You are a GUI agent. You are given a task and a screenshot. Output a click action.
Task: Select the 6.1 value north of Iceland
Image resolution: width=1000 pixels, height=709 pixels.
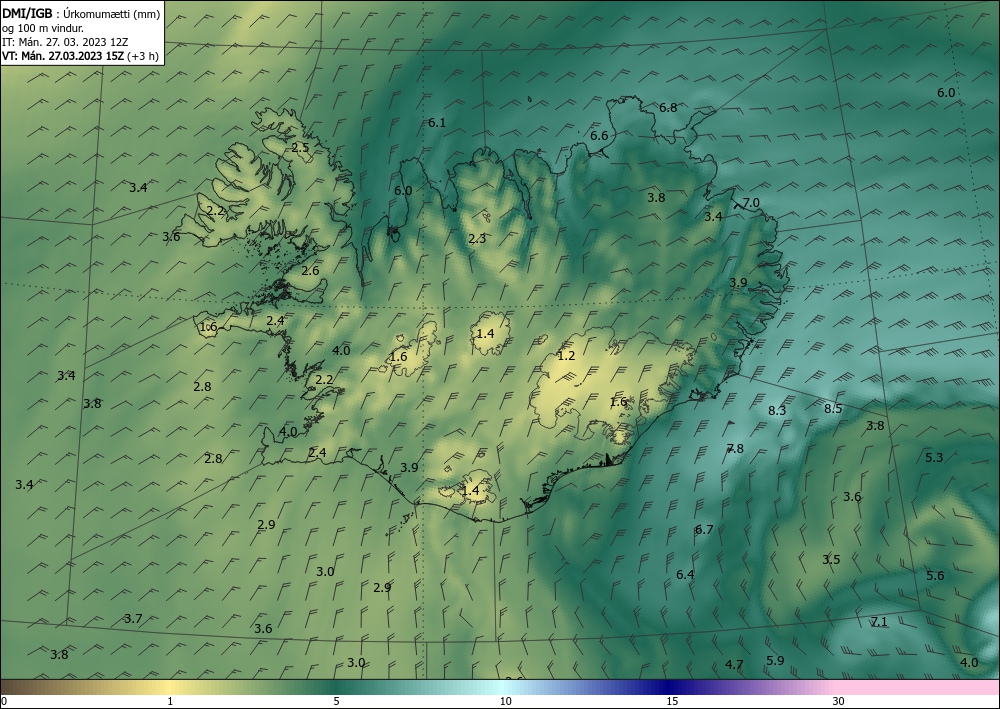437,122
